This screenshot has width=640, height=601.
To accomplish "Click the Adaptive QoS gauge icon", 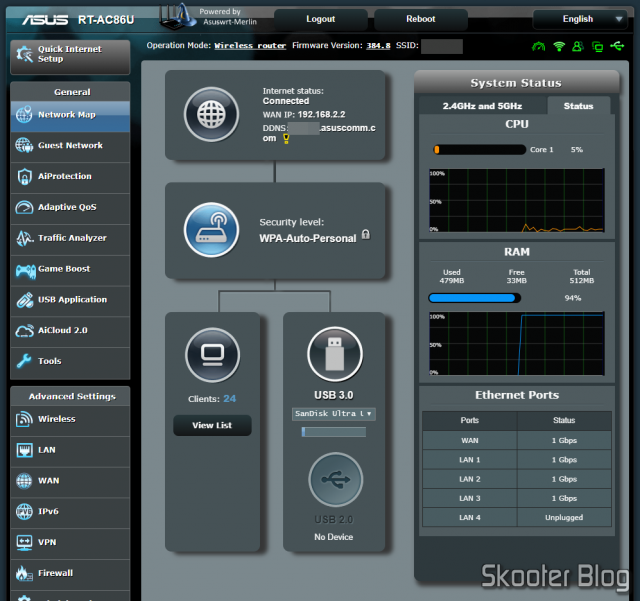I will pyautogui.click(x=24, y=207).
